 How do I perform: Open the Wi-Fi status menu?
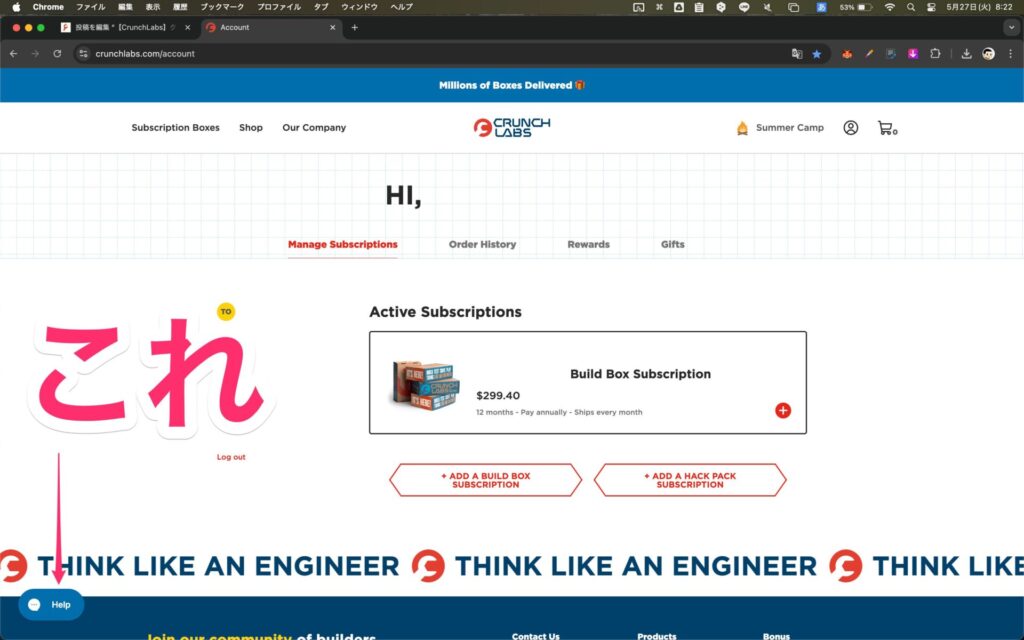tap(889, 7)
